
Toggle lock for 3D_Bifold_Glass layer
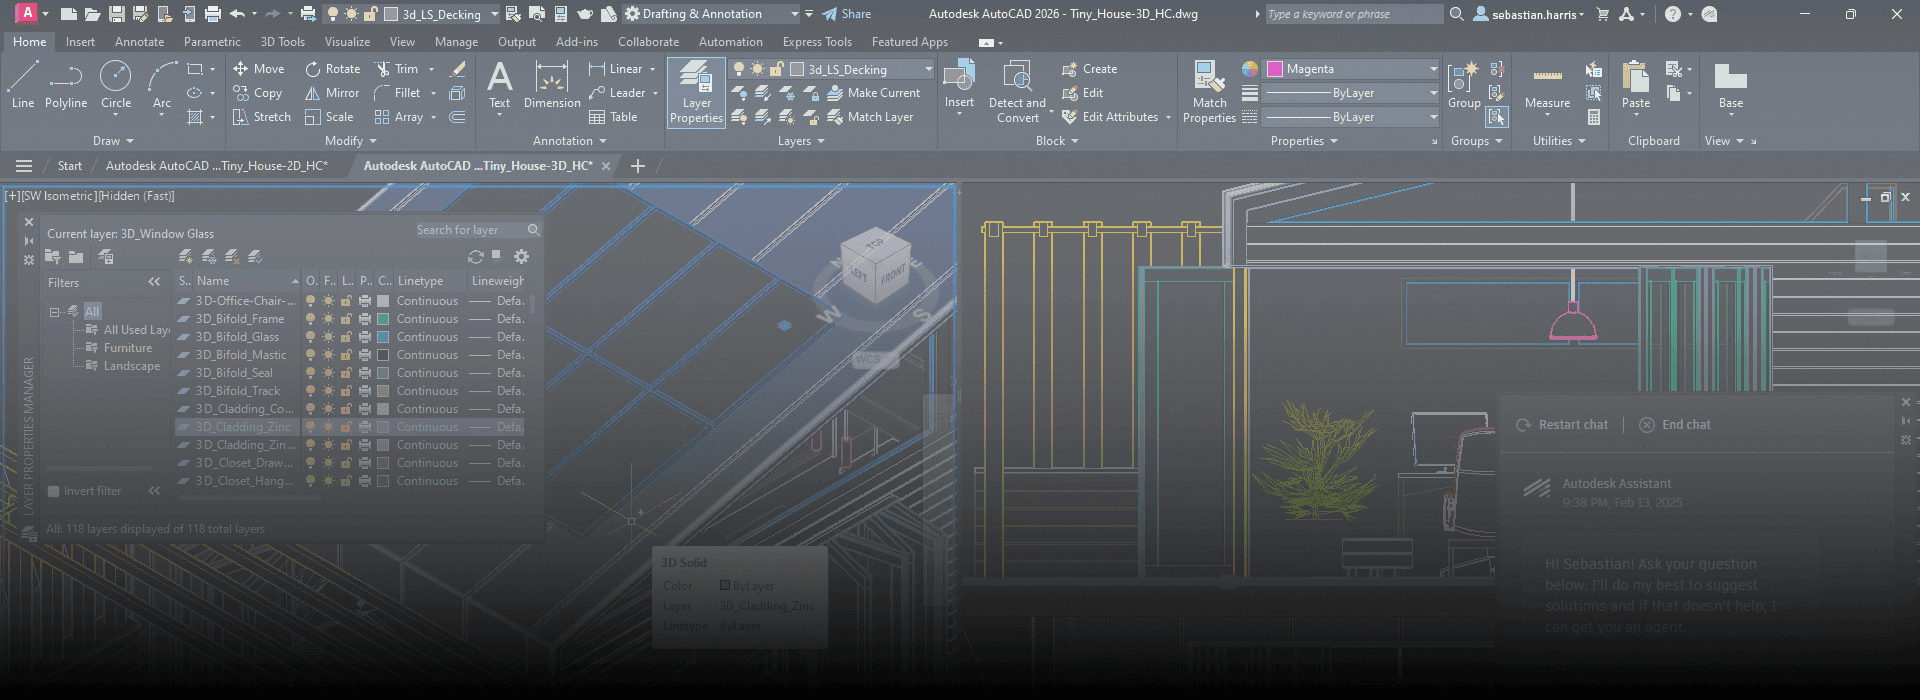[x=346, y=337]
